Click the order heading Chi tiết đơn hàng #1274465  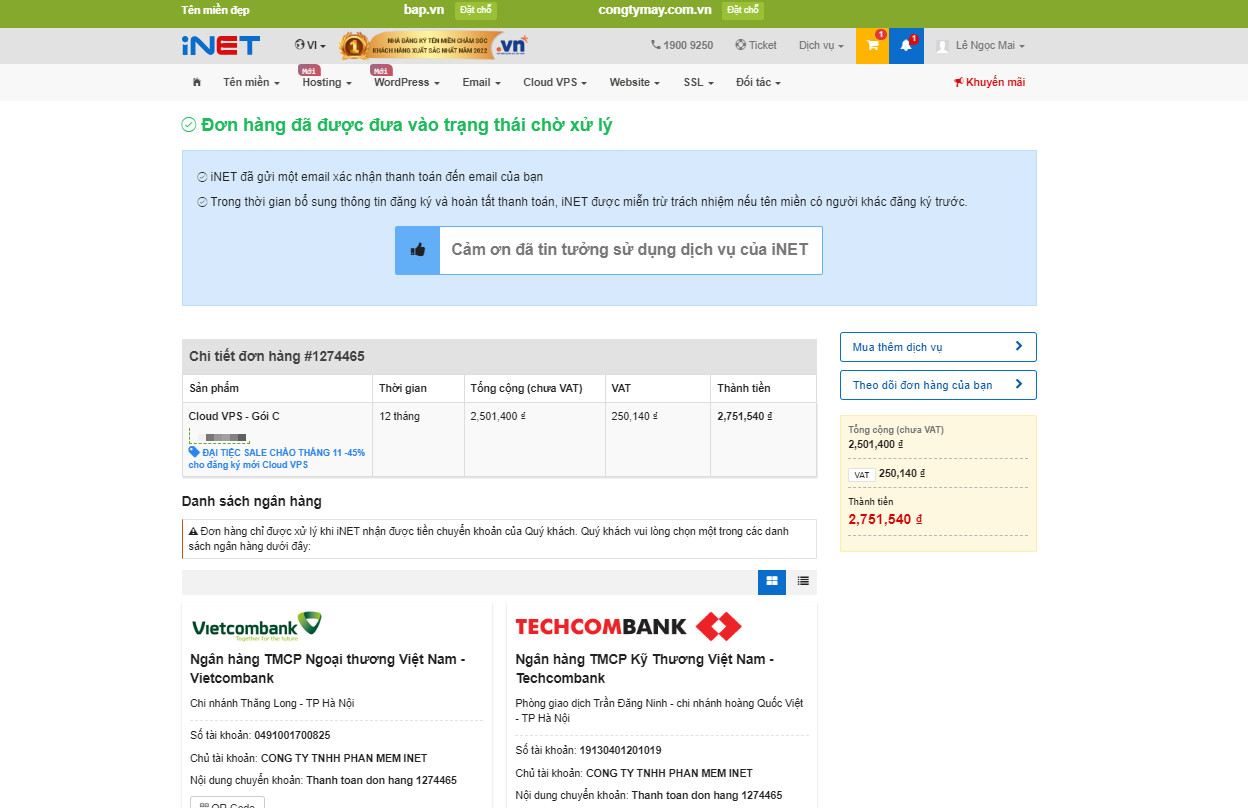277,356
